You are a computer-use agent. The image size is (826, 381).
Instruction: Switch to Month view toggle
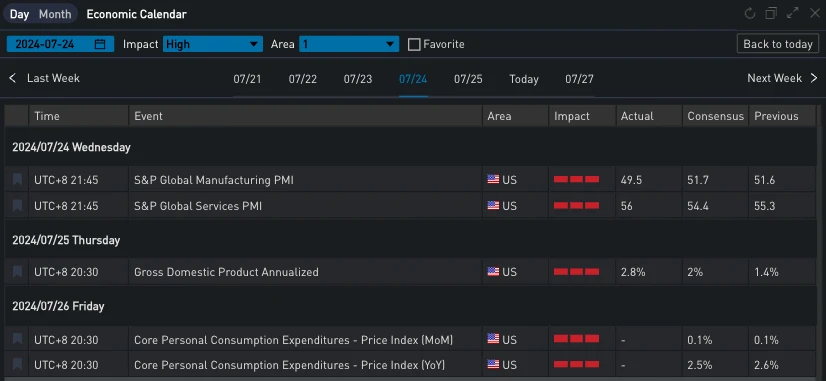click(x=55, y=14)
